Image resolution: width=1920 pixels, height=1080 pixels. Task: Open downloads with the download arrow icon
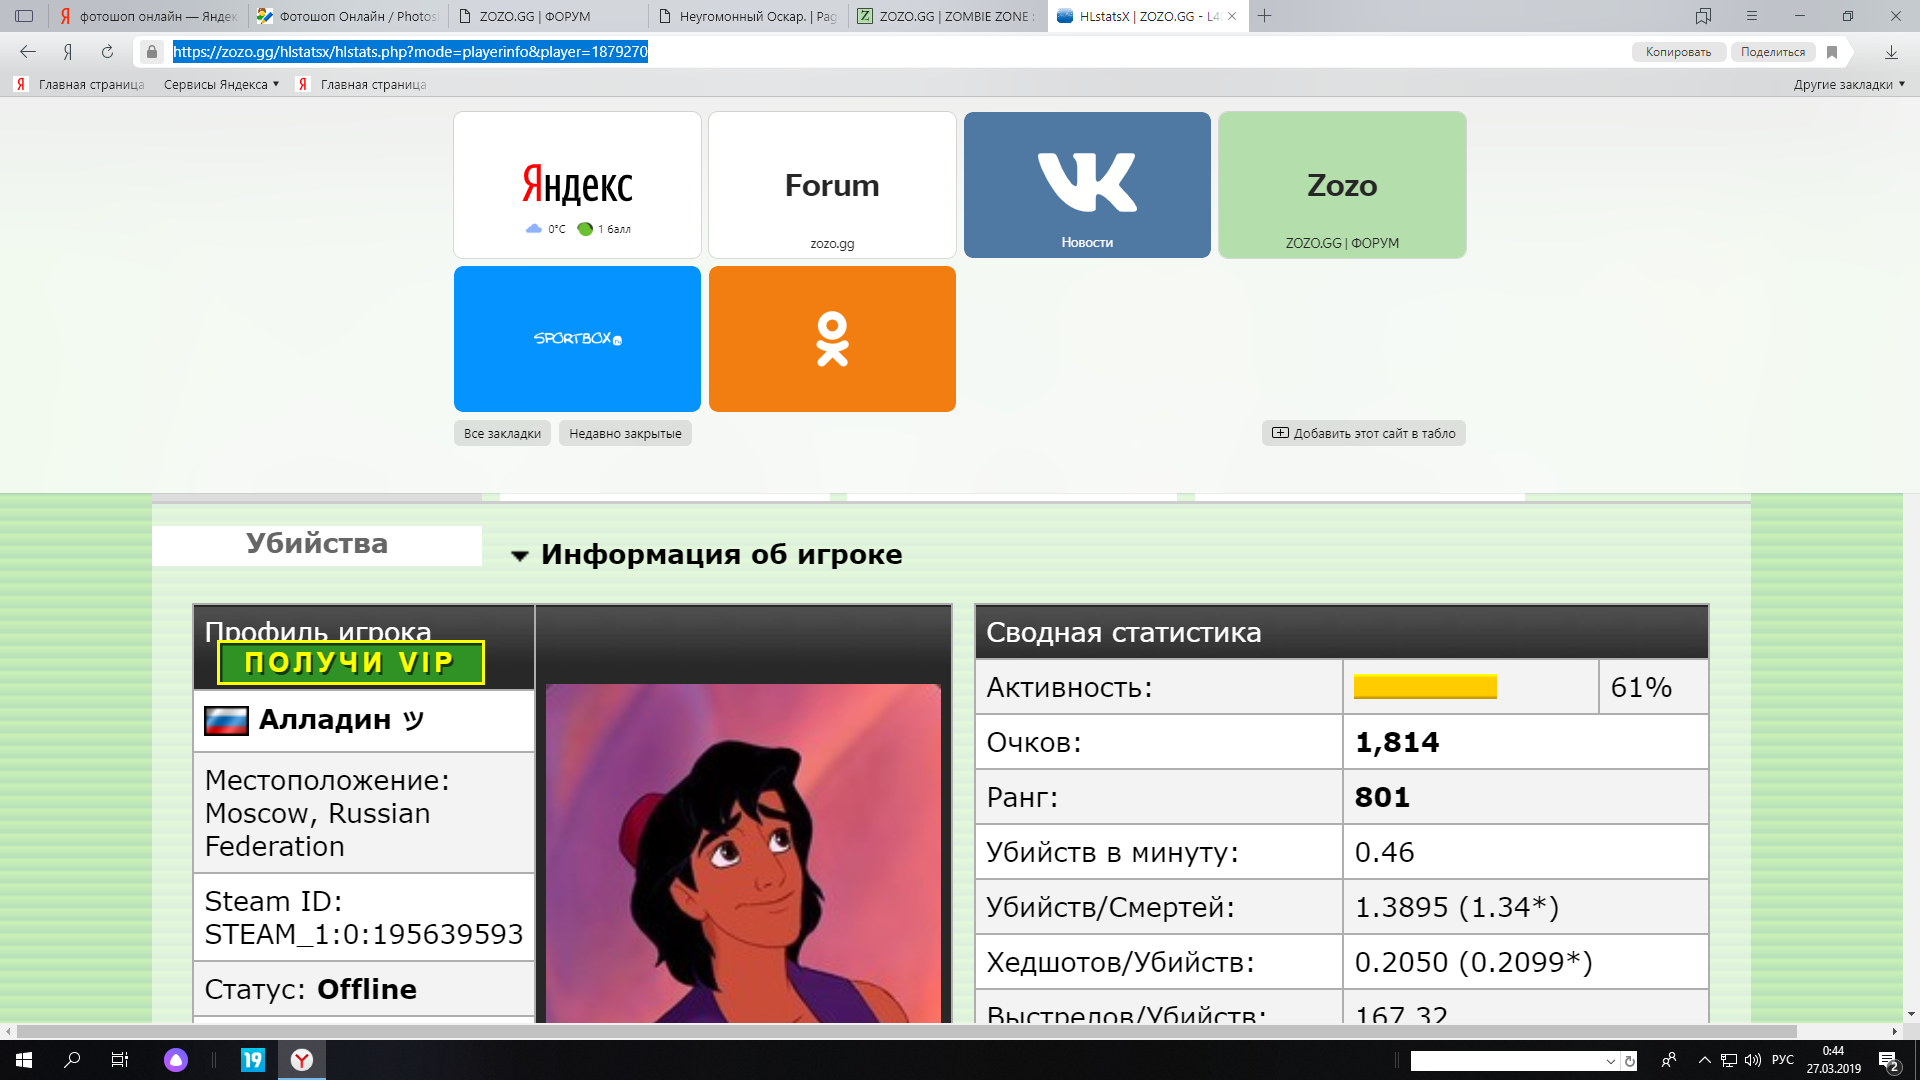pyautogui.click(x=1891, y=52)
